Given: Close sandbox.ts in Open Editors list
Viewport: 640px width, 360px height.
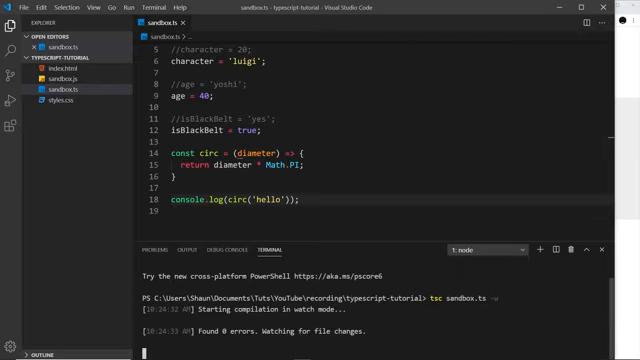Looking at the screenshot, I should [34, 47].
